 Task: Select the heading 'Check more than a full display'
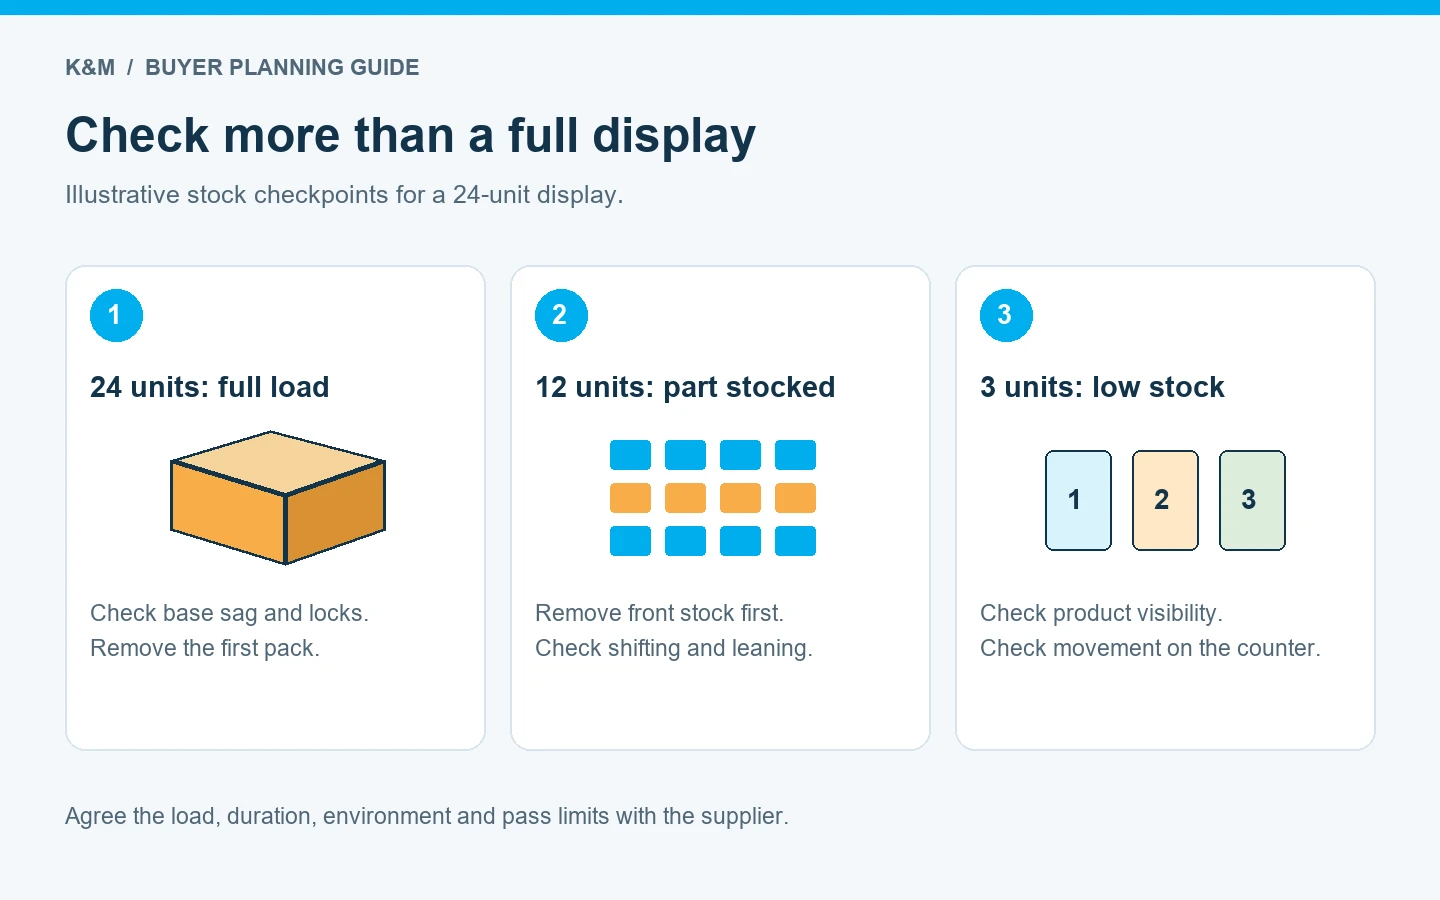coord(411,136)
